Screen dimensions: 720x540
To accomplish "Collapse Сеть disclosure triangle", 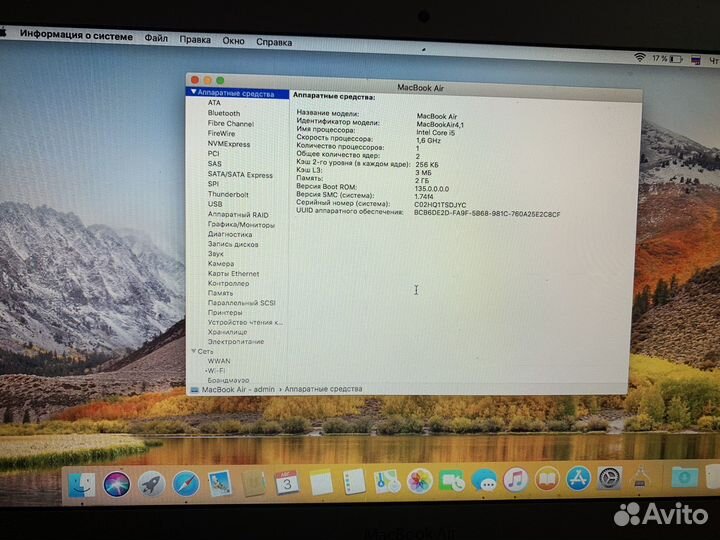I will click(x=194, y=351).
